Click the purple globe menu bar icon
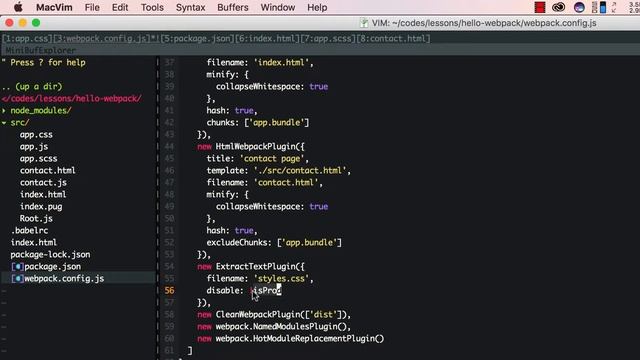 579,7
